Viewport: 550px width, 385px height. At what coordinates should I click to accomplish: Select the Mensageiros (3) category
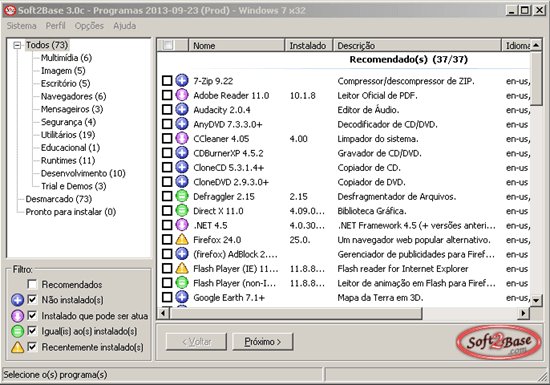[72, 109]
